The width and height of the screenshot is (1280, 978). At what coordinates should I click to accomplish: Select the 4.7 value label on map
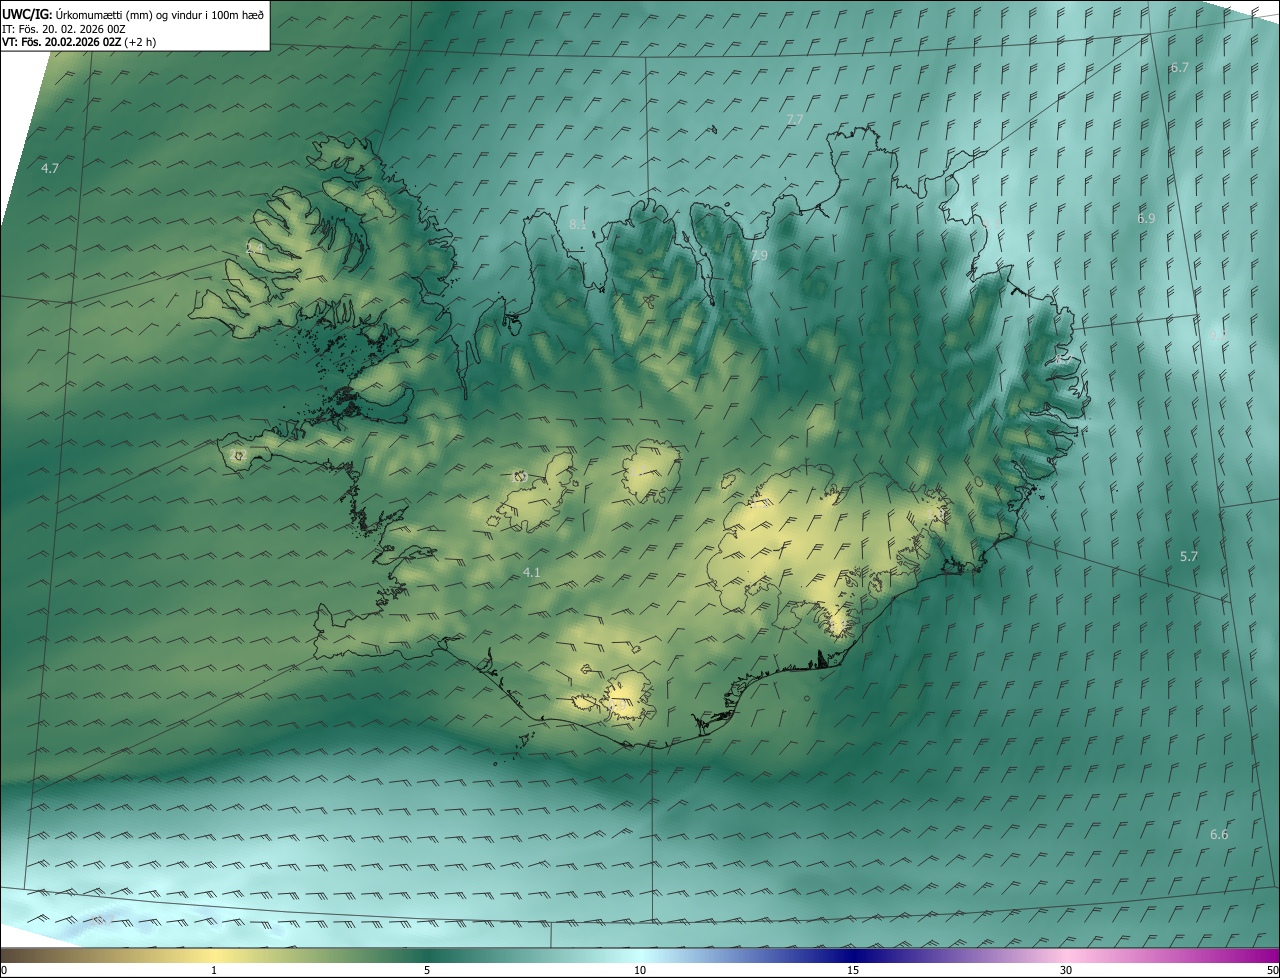pos(50,168)
